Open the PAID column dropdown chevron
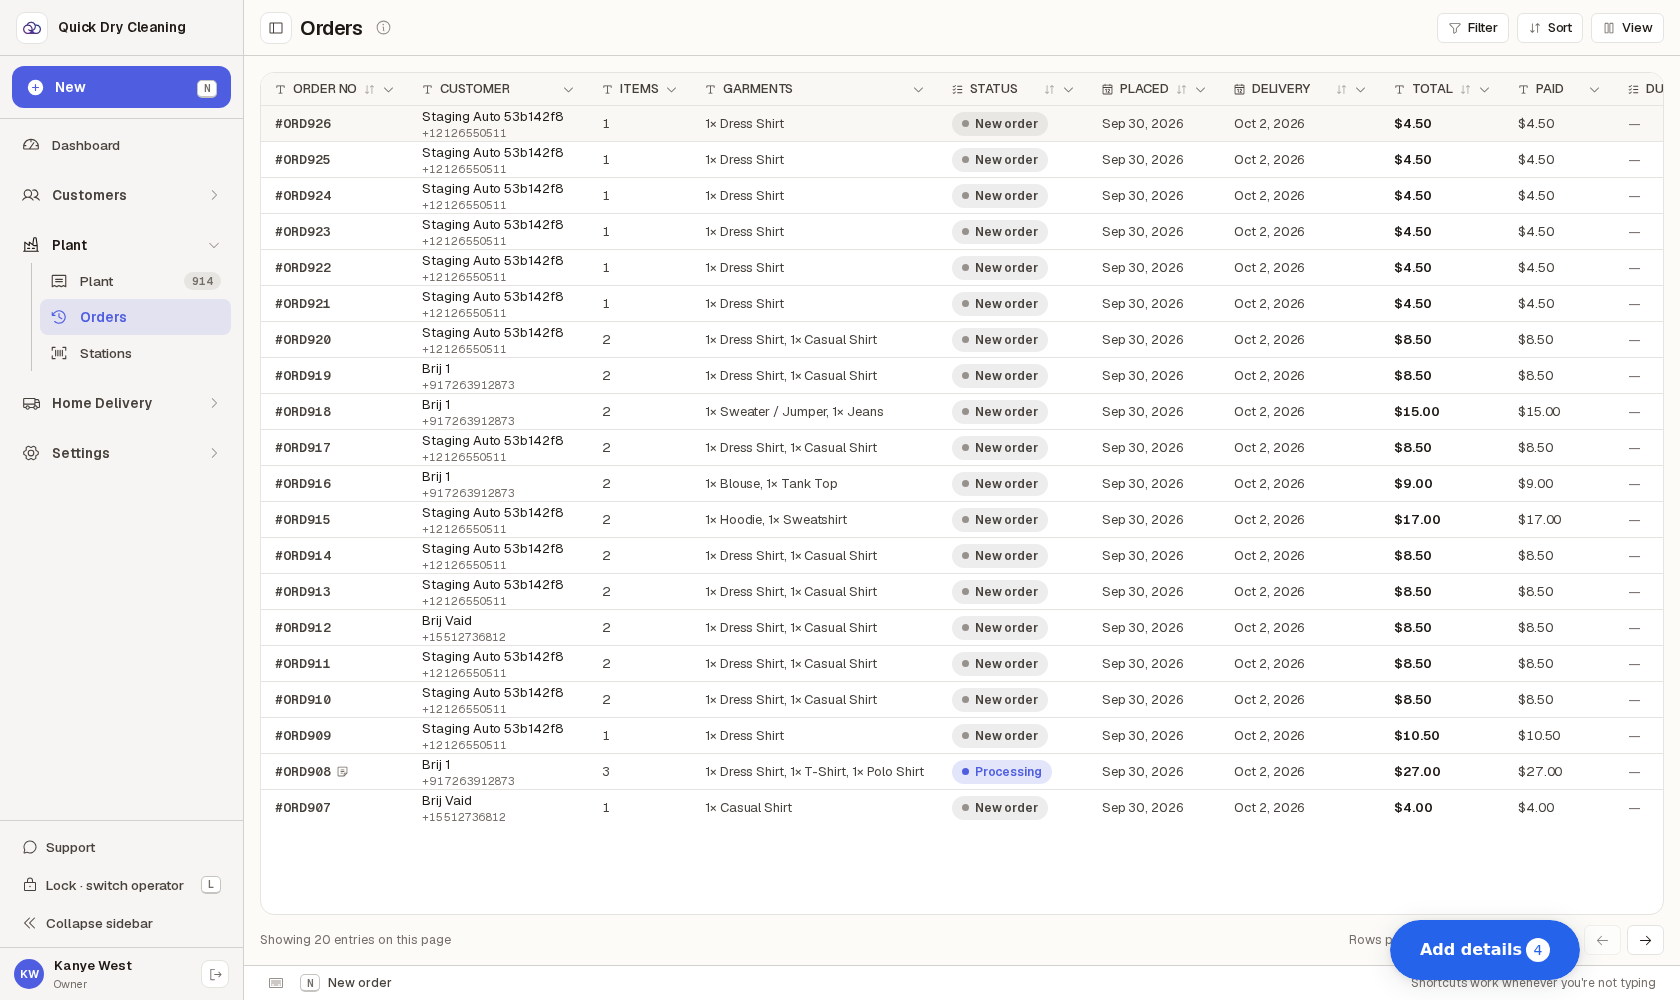The image size is (1680, 1000). 1594,90
